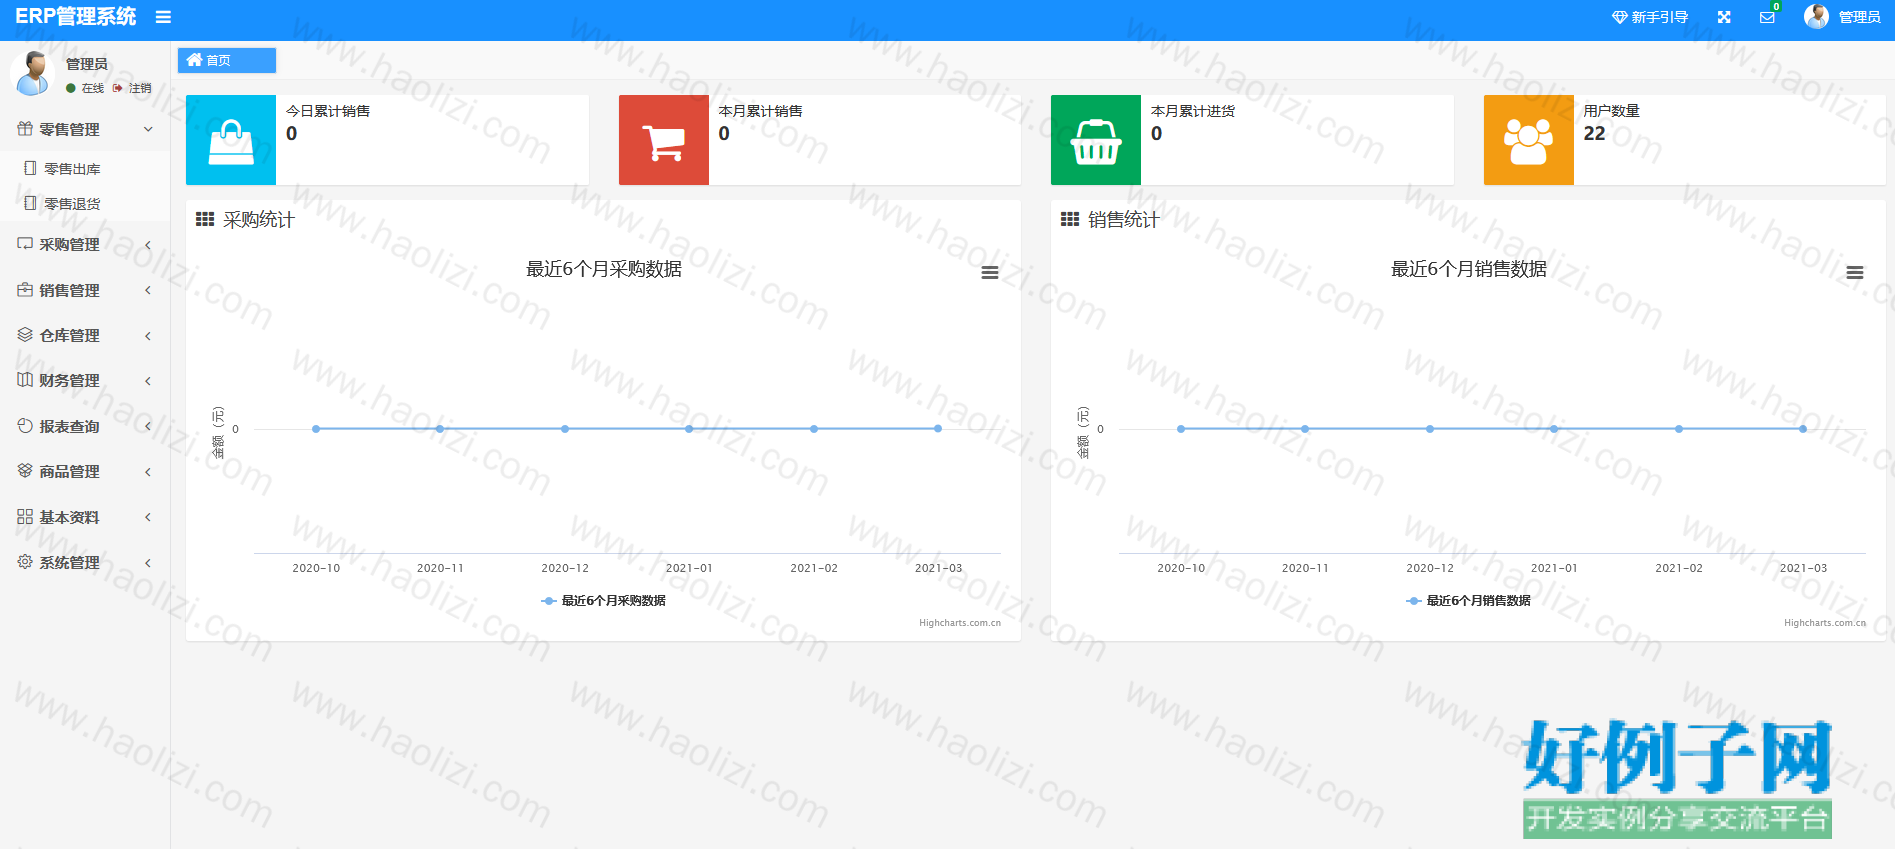Expand the 报表查询 menu
The image size is (1895, 849).
(x=85, y=426)
